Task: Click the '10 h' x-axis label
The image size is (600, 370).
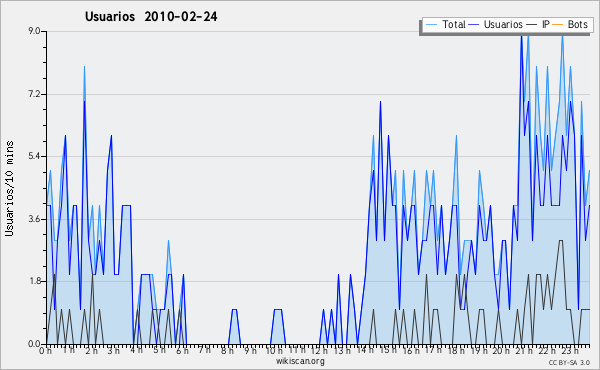Action: tap(274, 351)
